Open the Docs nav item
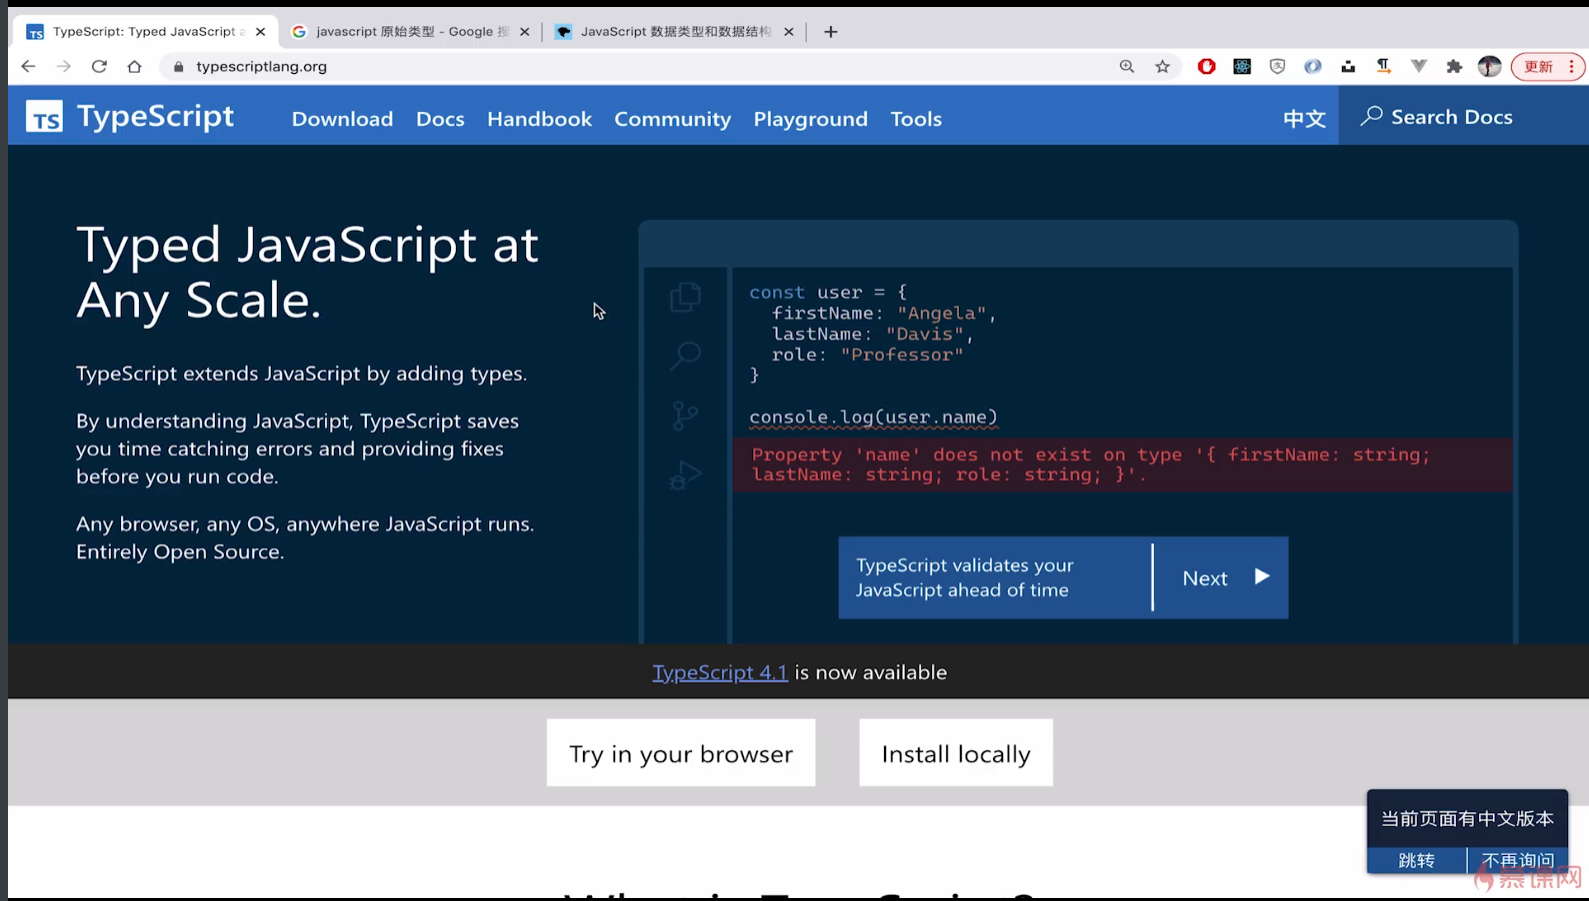 pos(440,119)
